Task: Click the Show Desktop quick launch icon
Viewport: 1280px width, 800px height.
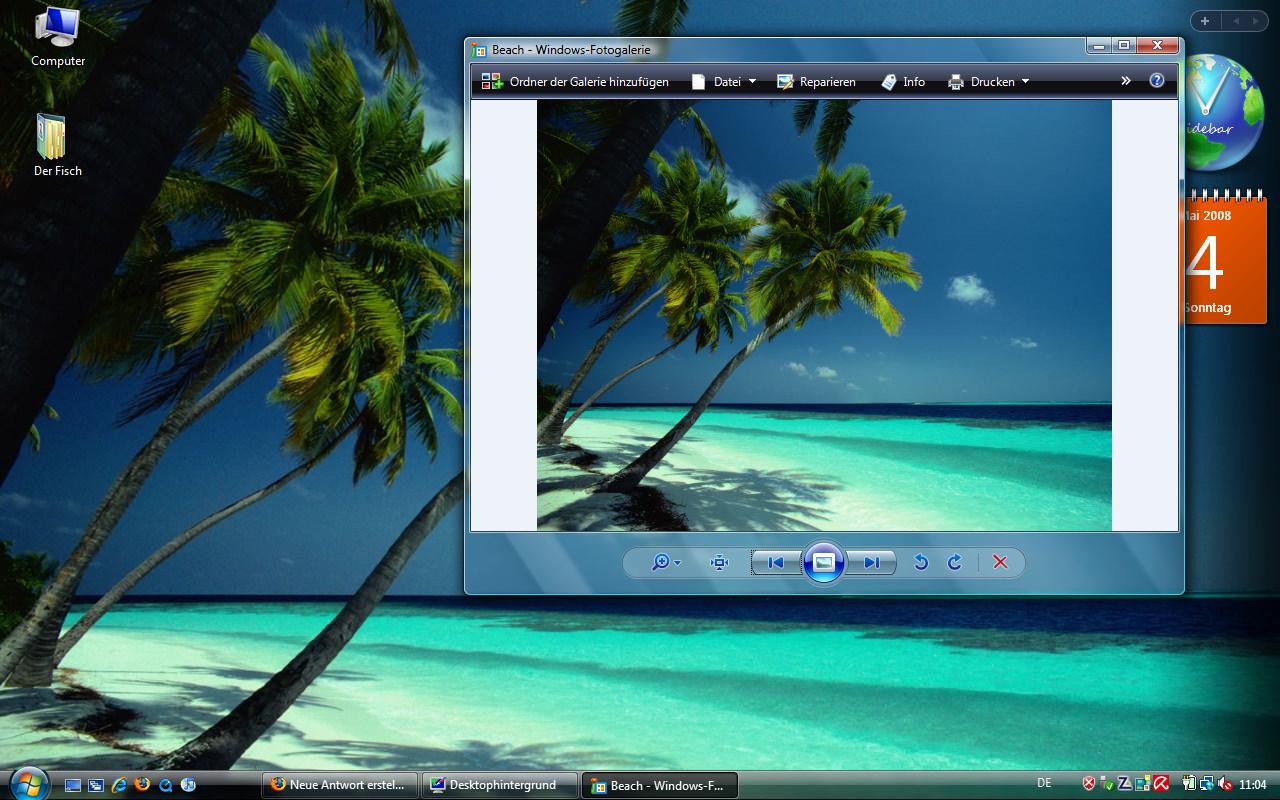Action: point(73,785)
